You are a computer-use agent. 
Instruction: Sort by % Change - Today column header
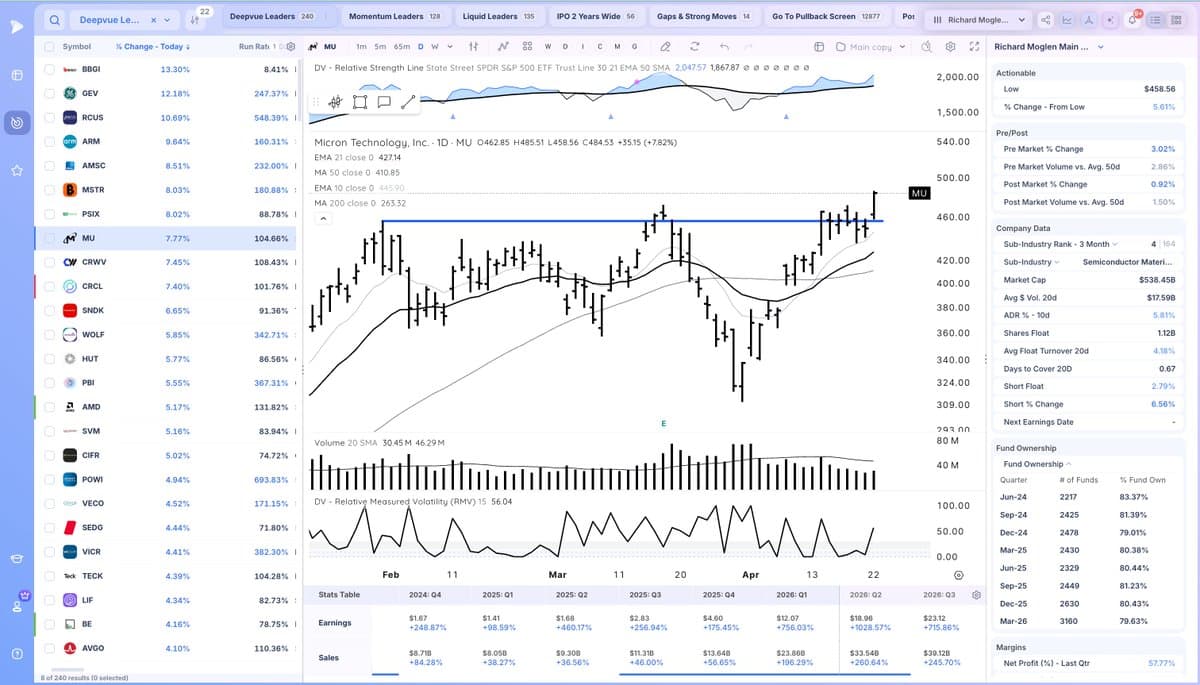(153, 46)
